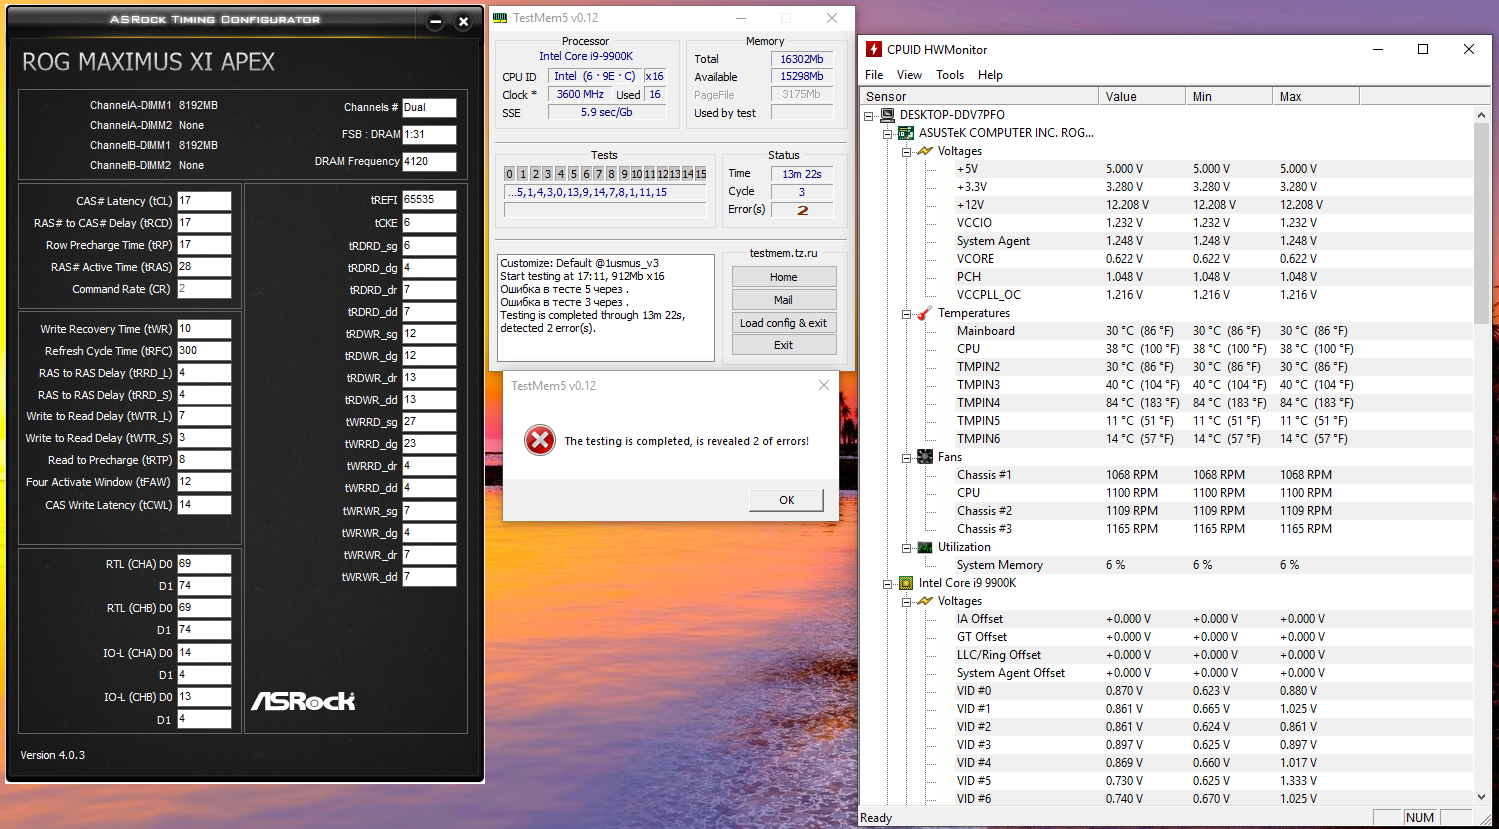Click the Voltages icon under ASUSTeK board
The image size is (1499, 829).
pyautogui.click(x=925, y=151)
